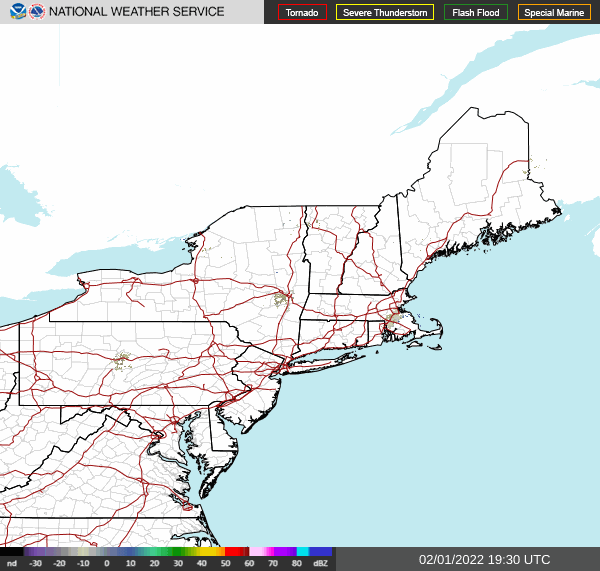Click the radar echo cluster in central Pennsylvania
The height and width of the screenshot is (571, 600).
click(x=122, y=359)
